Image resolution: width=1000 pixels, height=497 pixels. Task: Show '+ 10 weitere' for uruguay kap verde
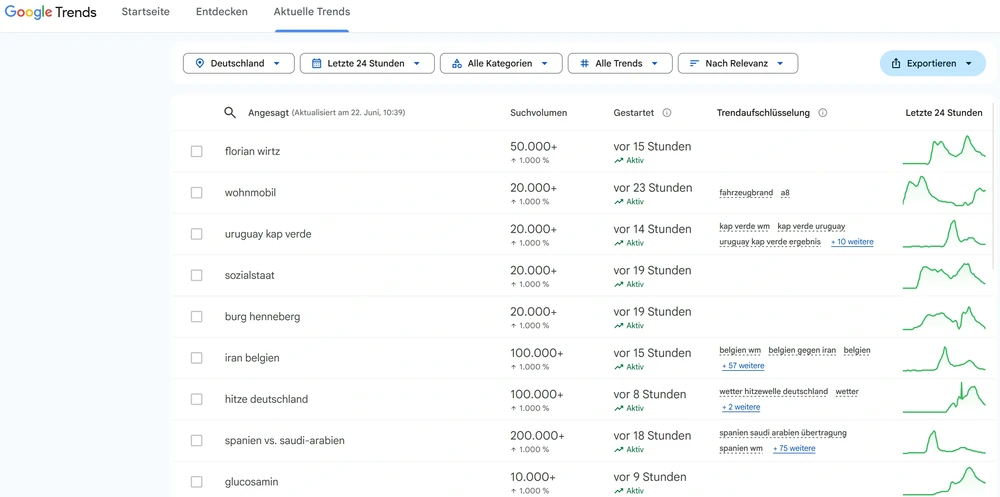(x=852, y=242)
